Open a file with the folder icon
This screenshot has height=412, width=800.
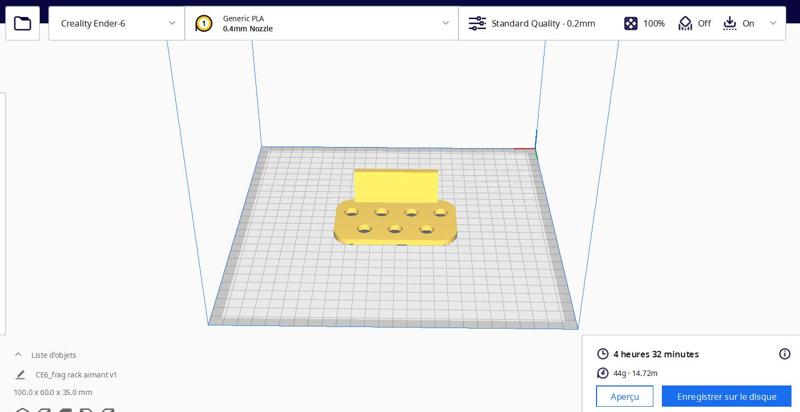coord(22,23)
